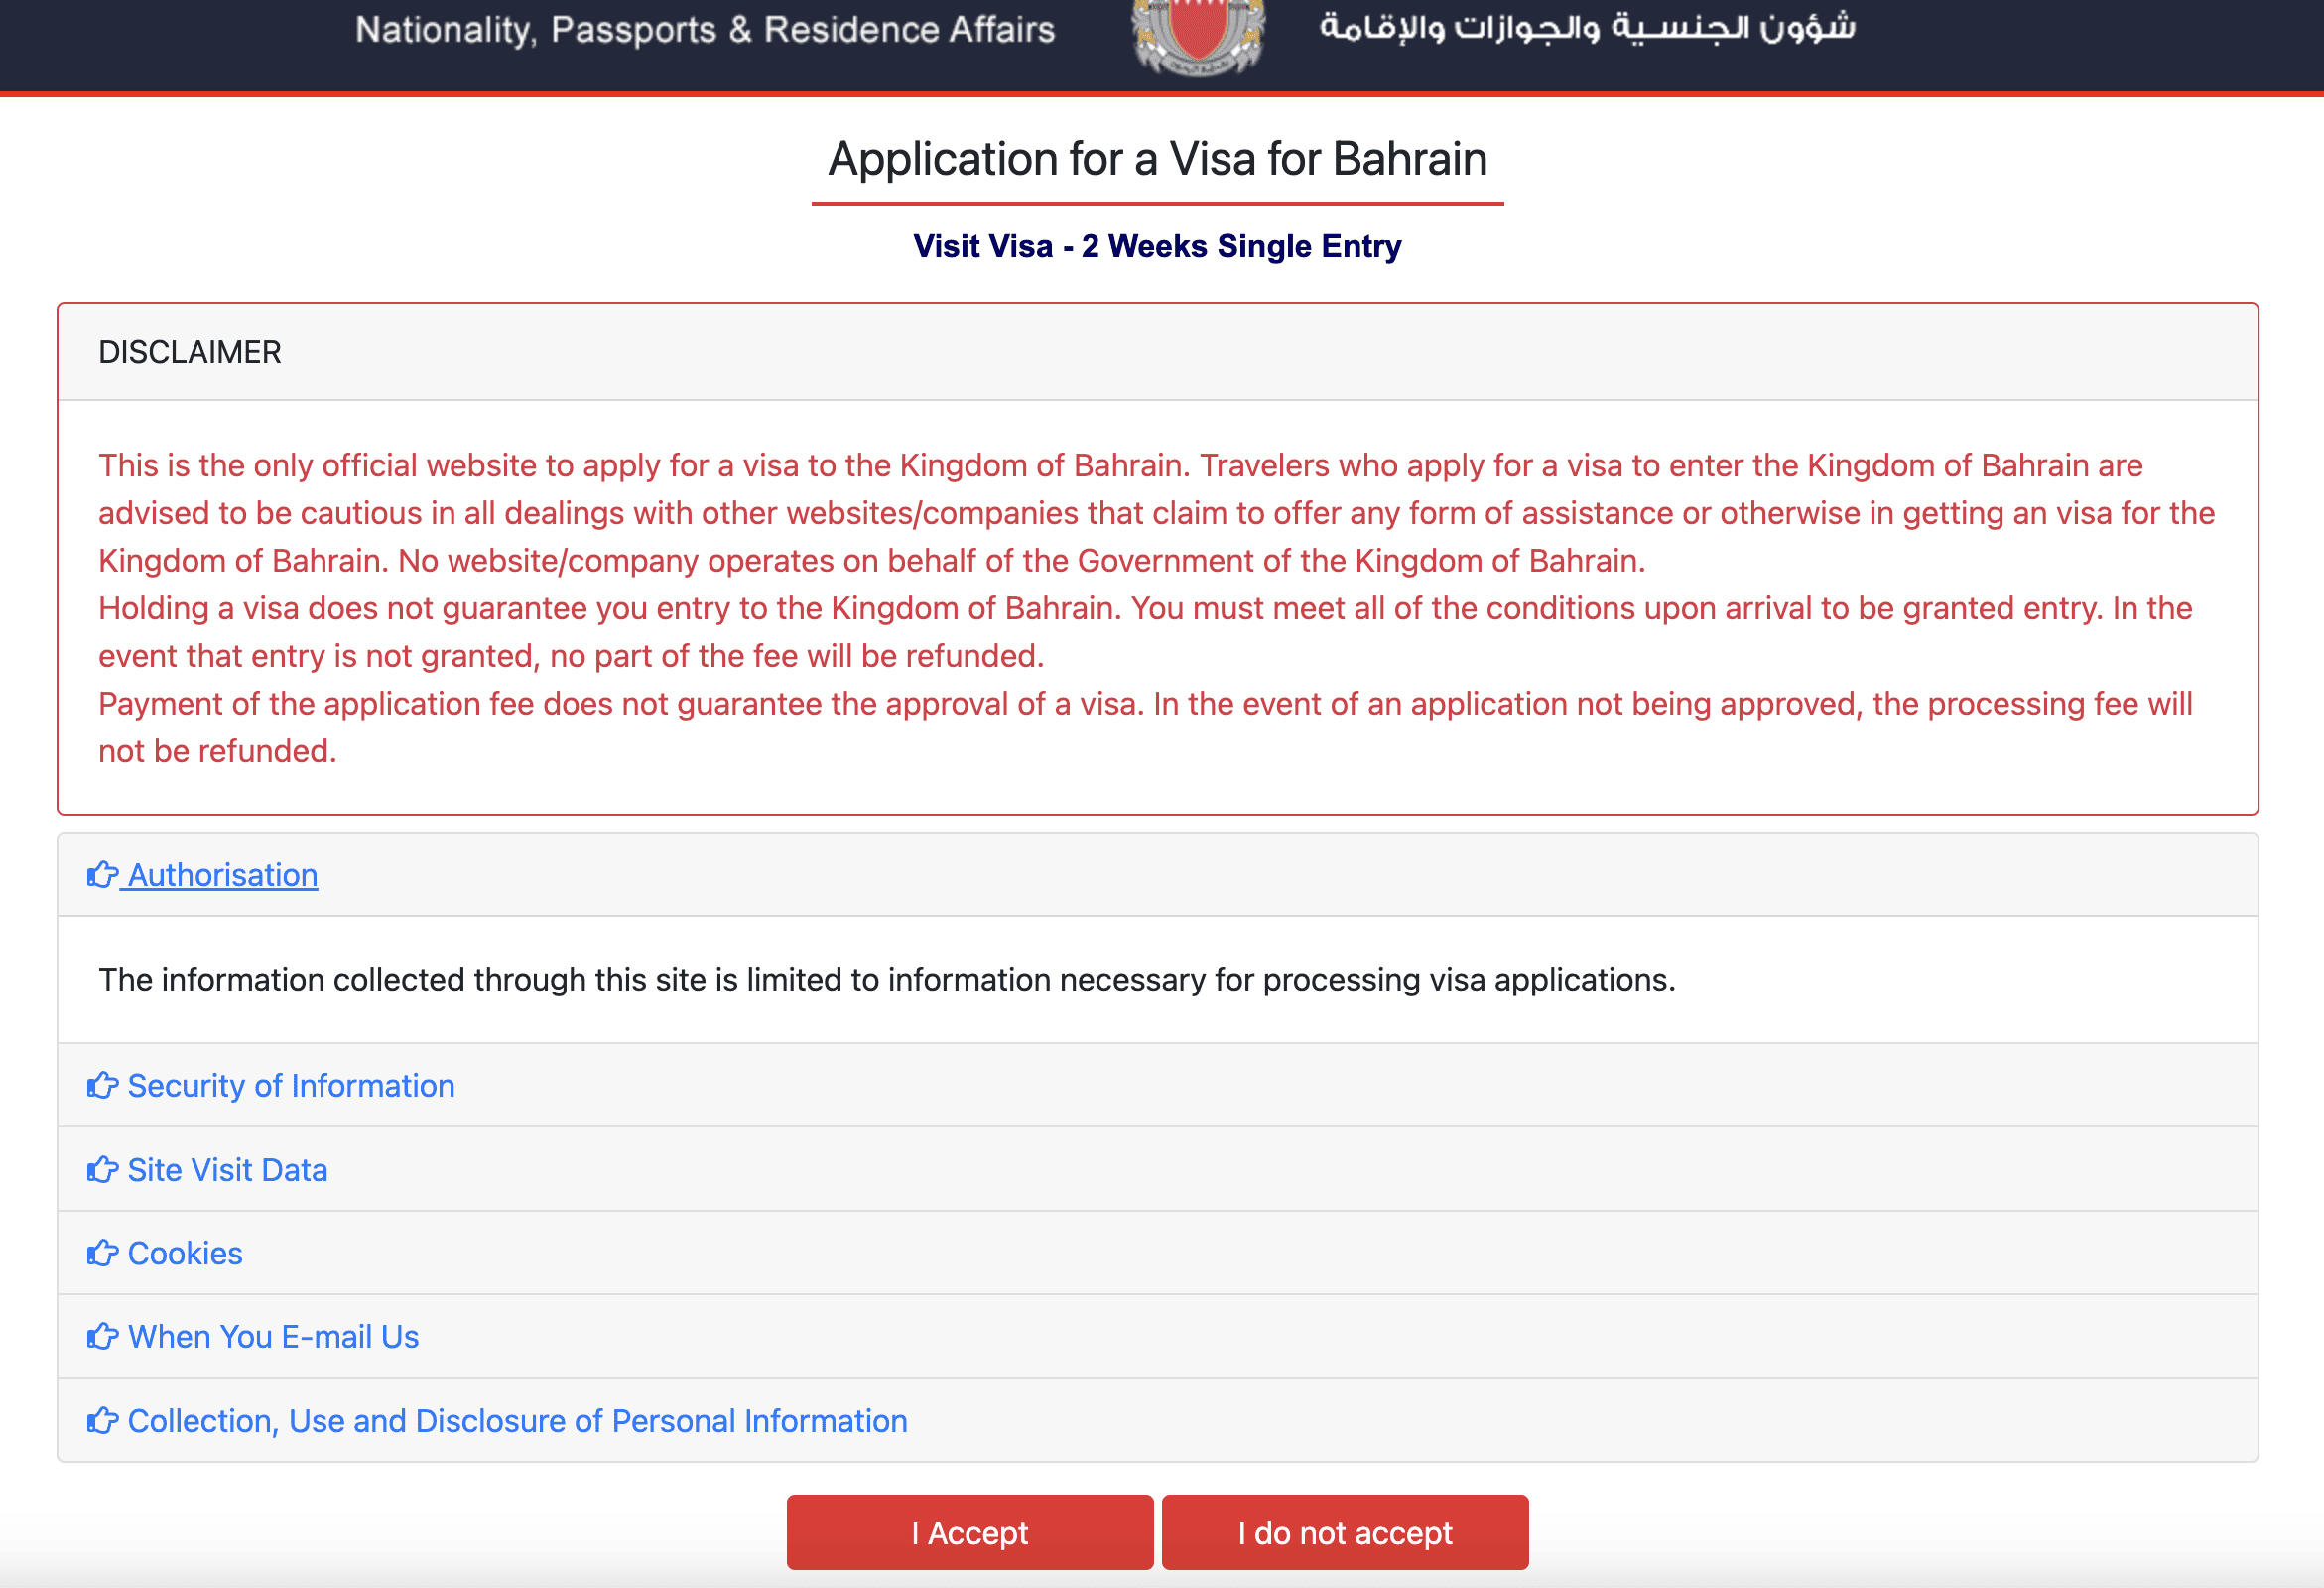Expand the When You E-mail Us section
The width and height of the screenshot is (2324, 1588).
click(253, 1337)
